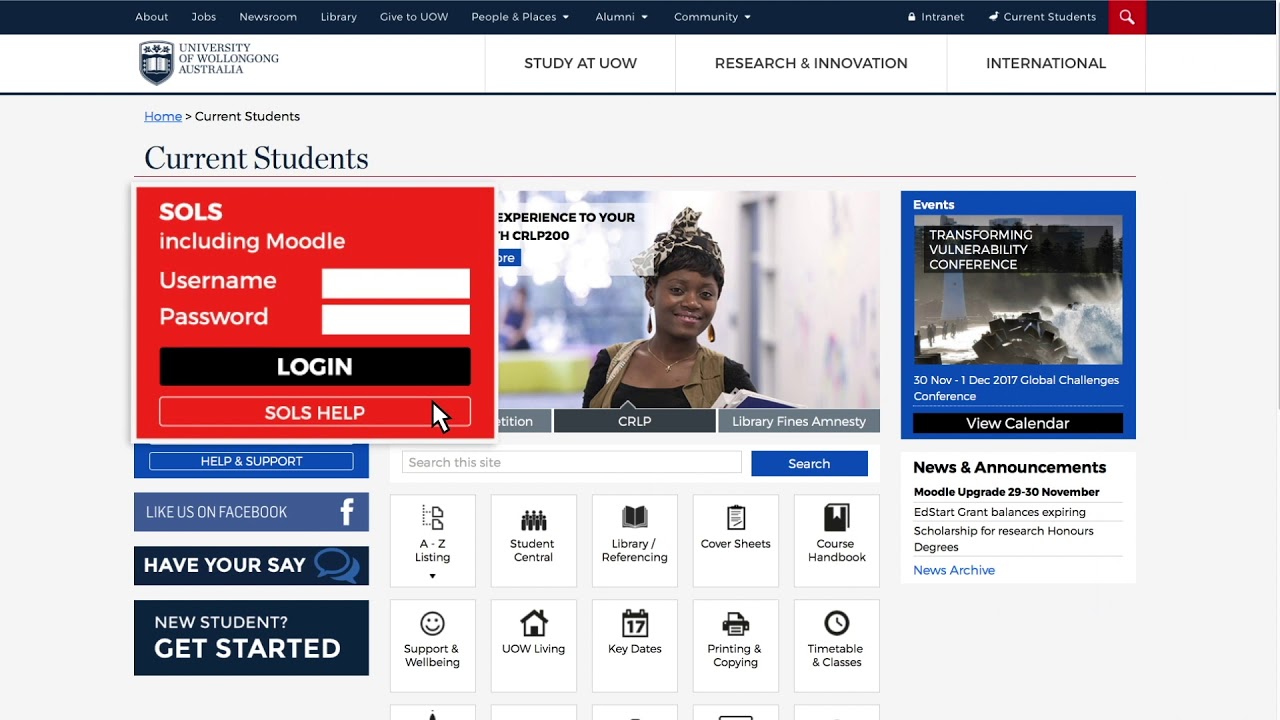Open the Course Handbook icon tile
The width and height of the screenshot is (1280, 720).
pos(836,540)
